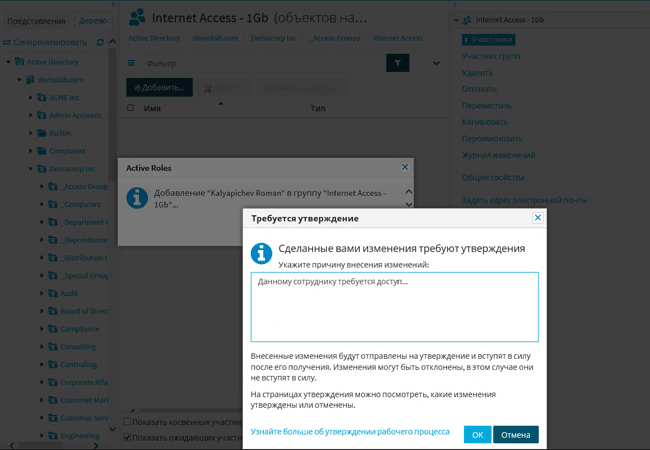
Task: Expand the ACME Inc tree node
Action: click(x=30, y=97)
